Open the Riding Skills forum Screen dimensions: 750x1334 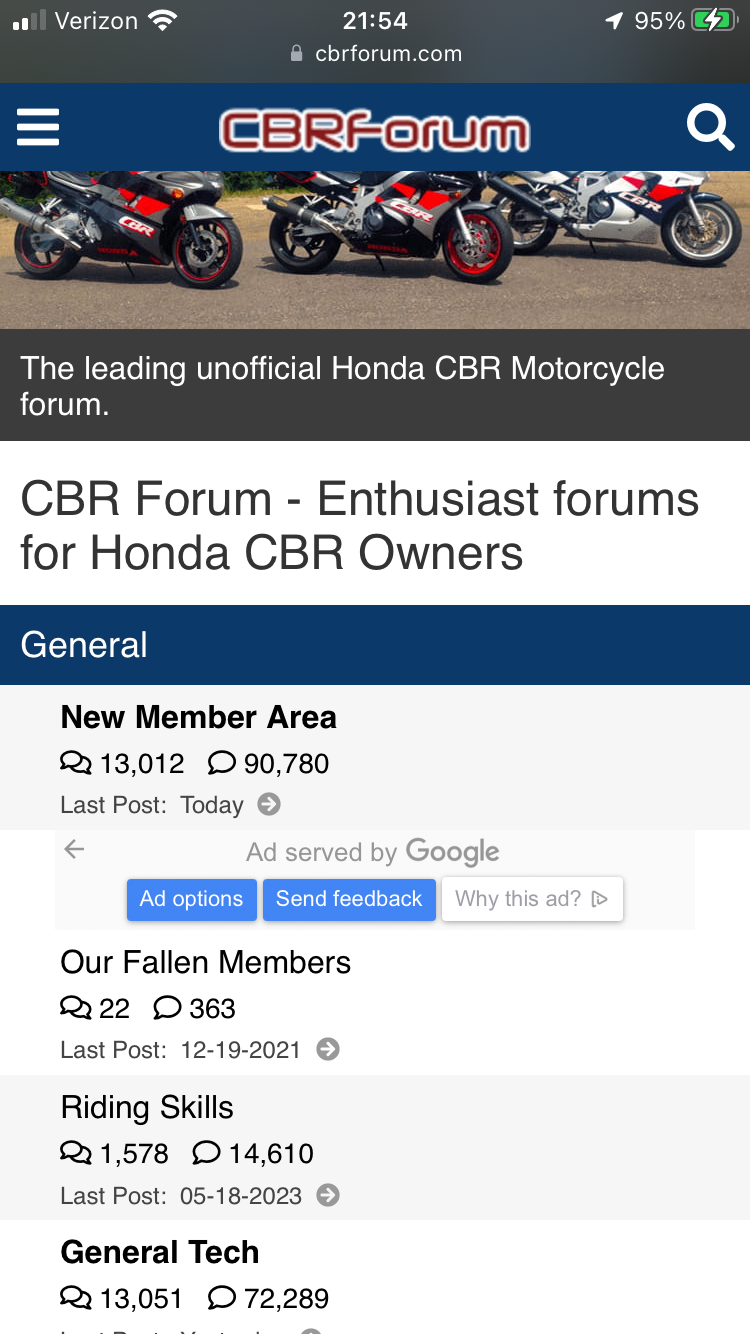coord(147,1107)
